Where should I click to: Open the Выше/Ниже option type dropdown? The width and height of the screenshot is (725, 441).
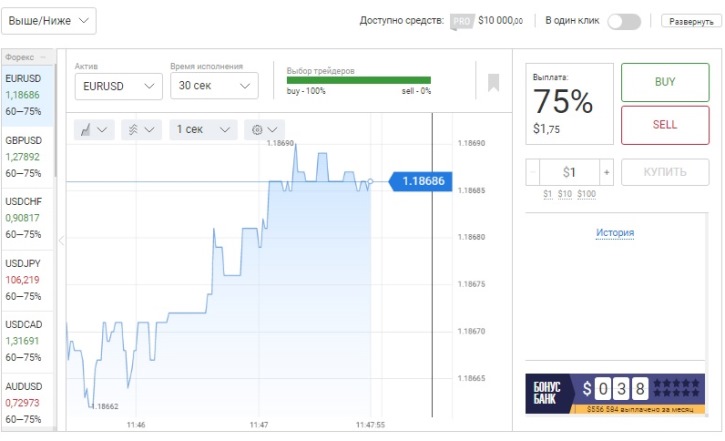coord(50,20)
